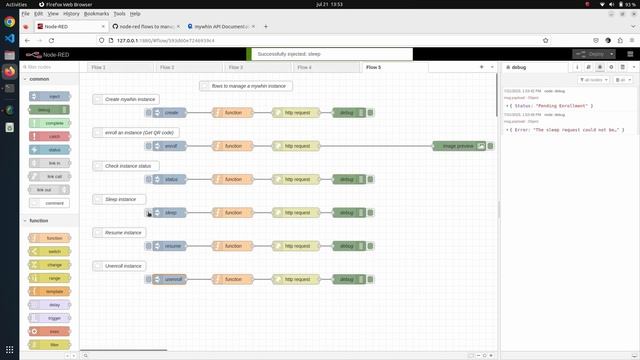
Task: Open the context data sidebar icon
Action: 622,67
